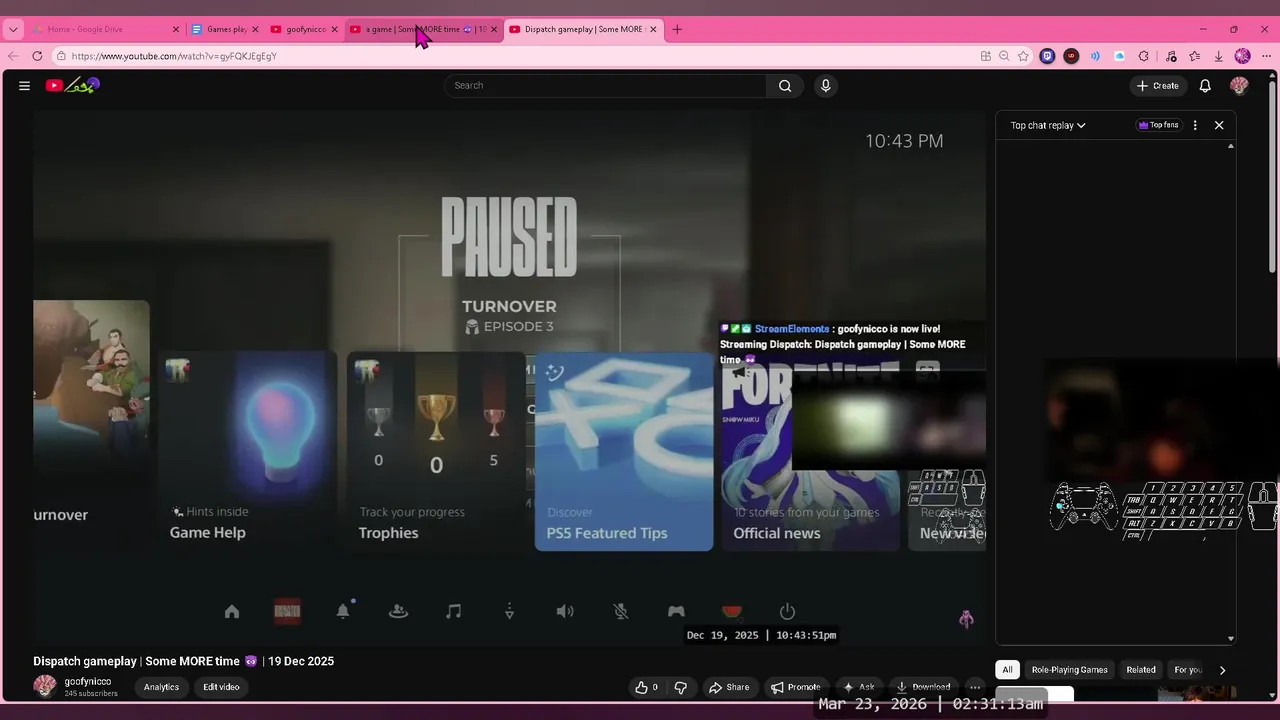Open the browser favorites list icon
1280x720 pixels.
click(x=1195, y=56)
